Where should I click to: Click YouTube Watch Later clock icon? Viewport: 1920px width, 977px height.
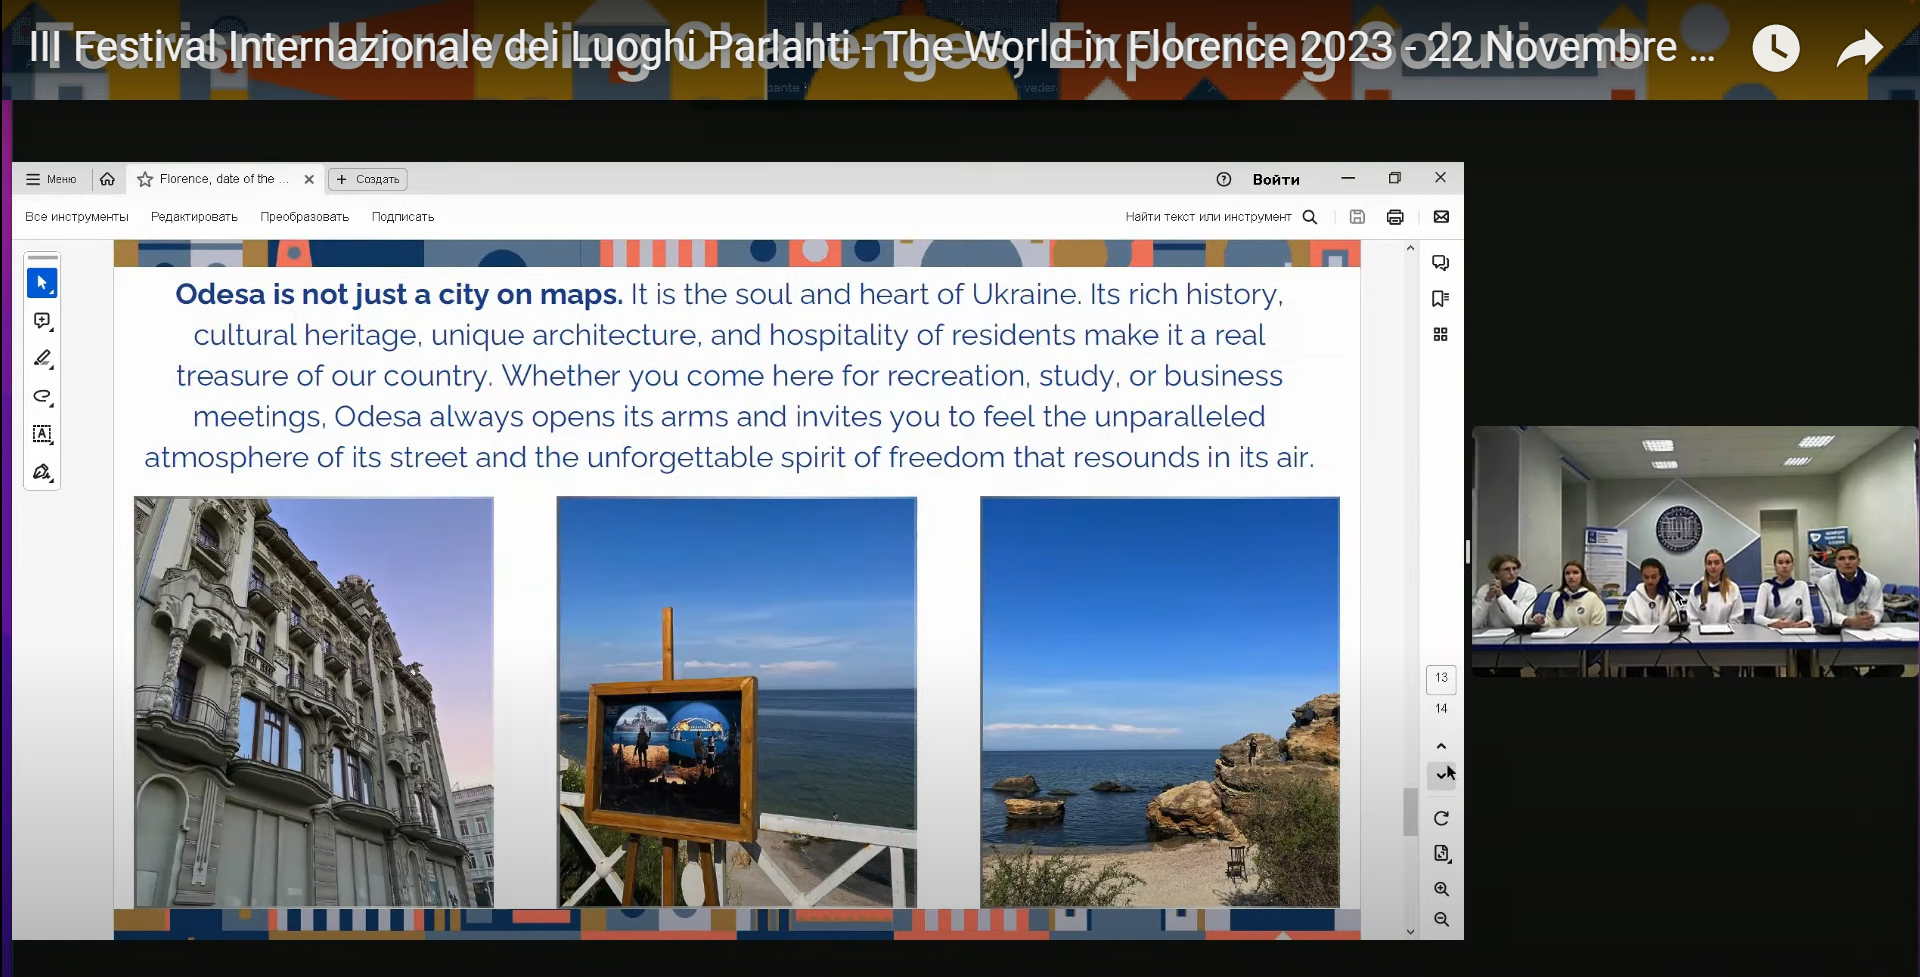(x=1776, y=48)
